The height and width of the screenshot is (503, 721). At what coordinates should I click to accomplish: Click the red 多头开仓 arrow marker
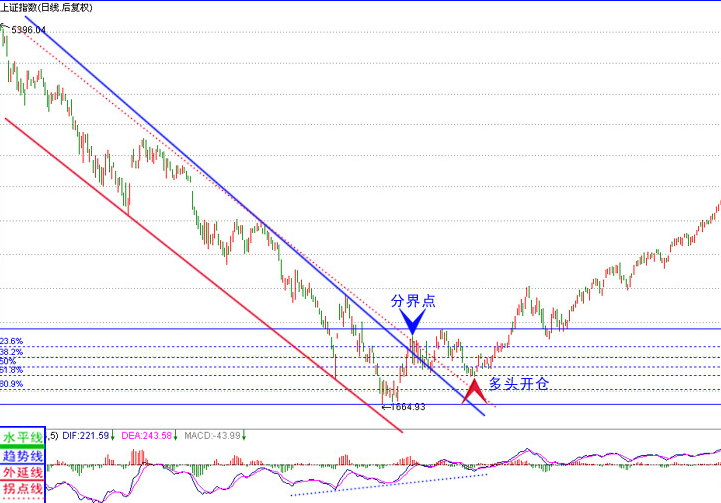coord(473,386)
